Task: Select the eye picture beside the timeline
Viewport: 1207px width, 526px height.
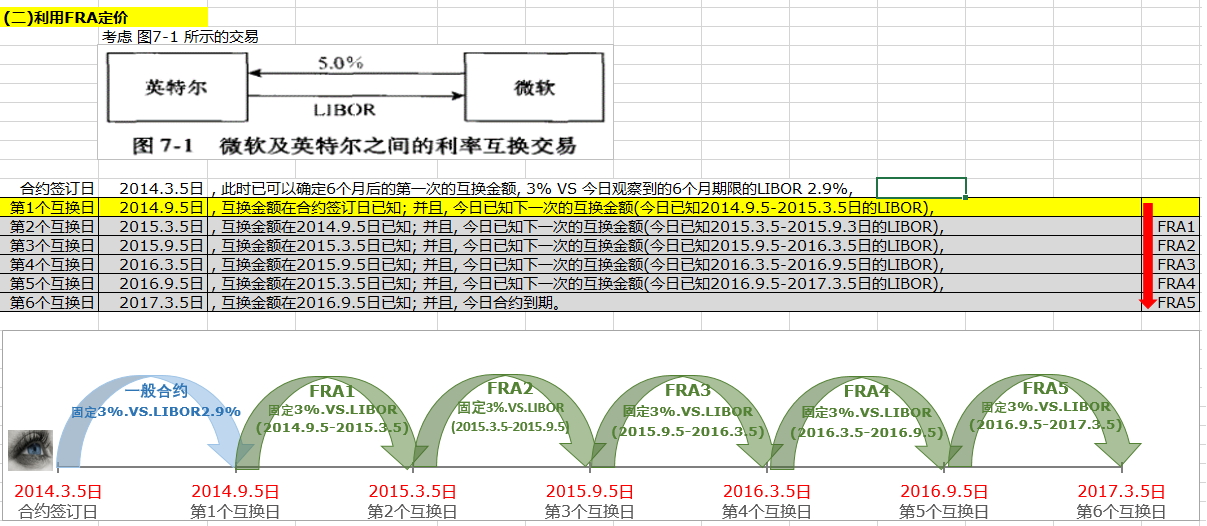Action: (30, 450)
